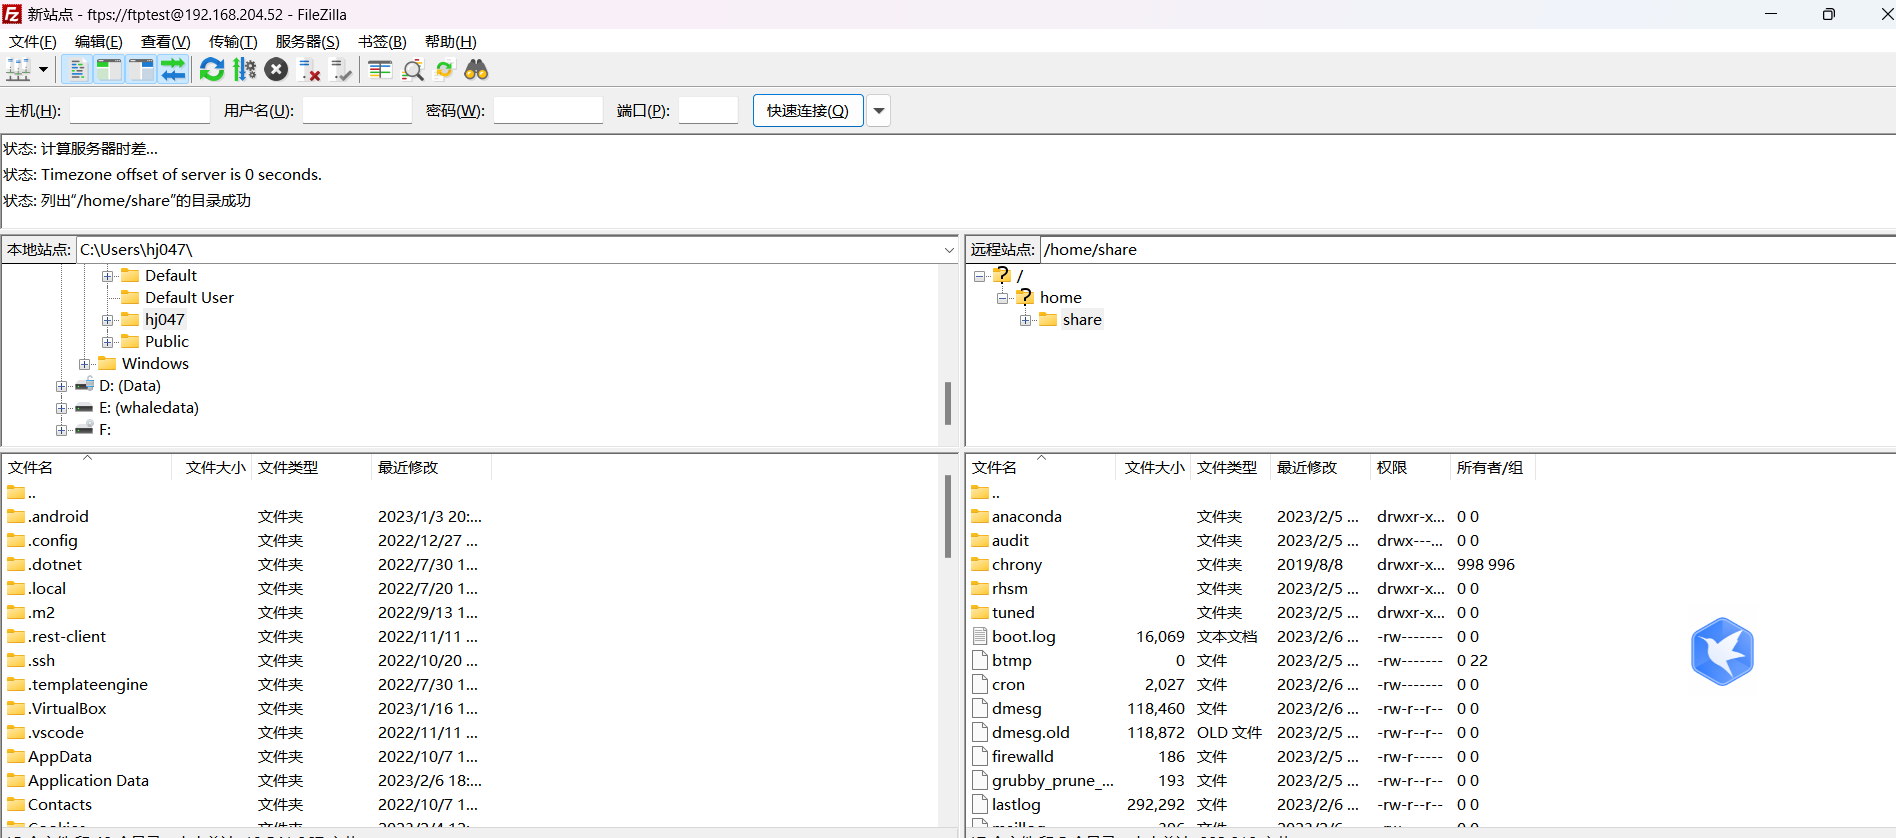Expand the D: (Data) drive
The width and height of the screenshot is (1896, 838).
pos(62,386)
